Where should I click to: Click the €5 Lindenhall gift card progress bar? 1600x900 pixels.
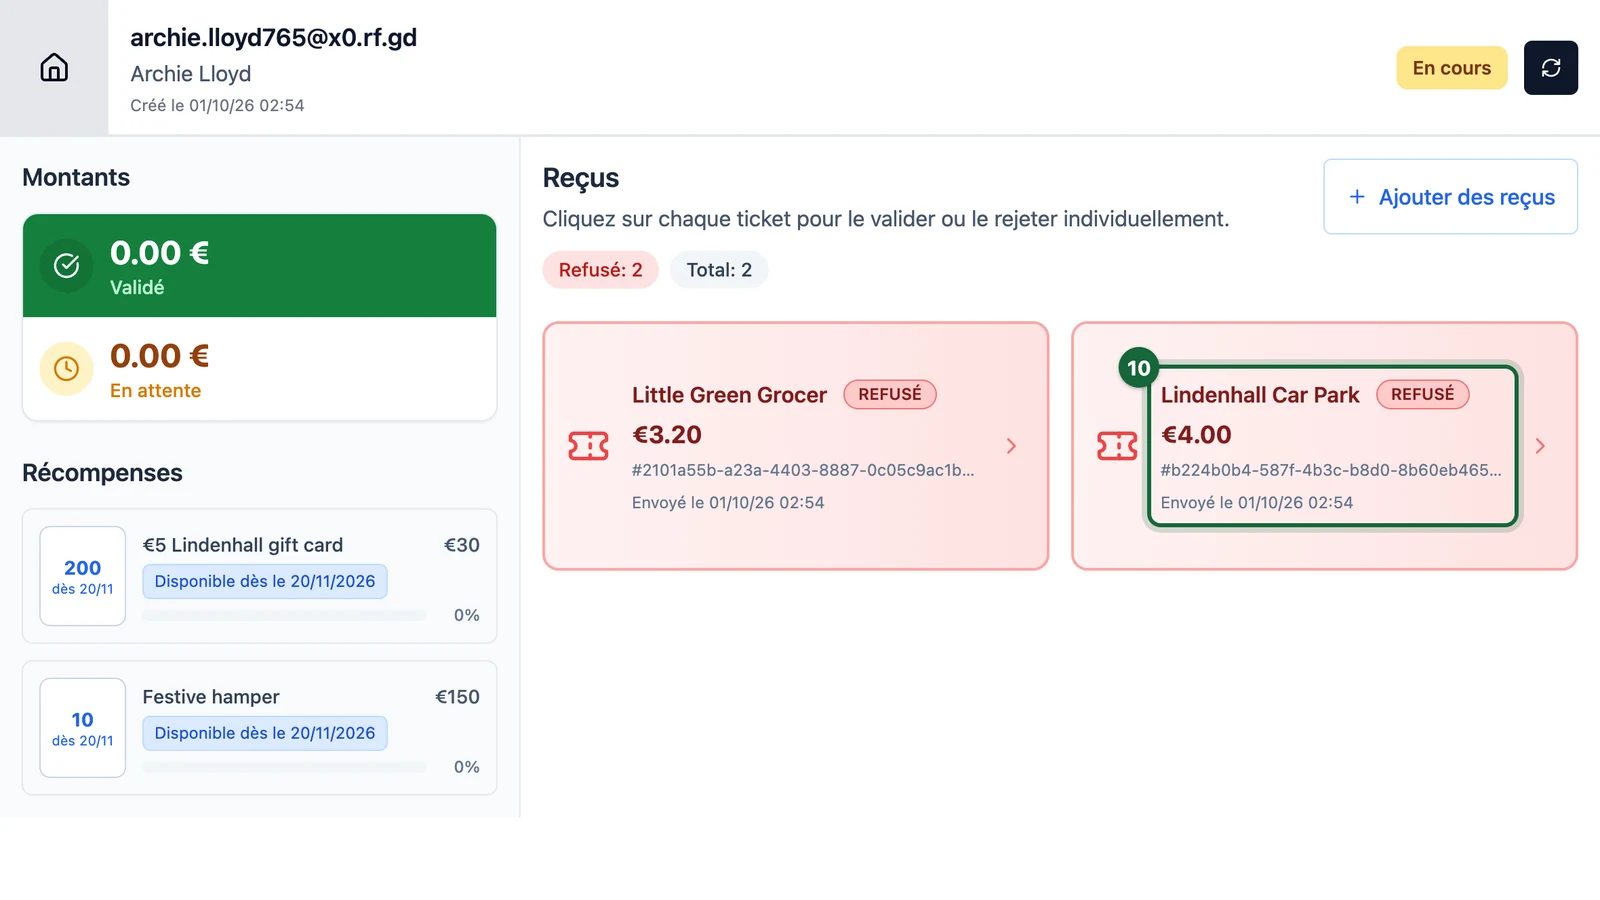284,615
